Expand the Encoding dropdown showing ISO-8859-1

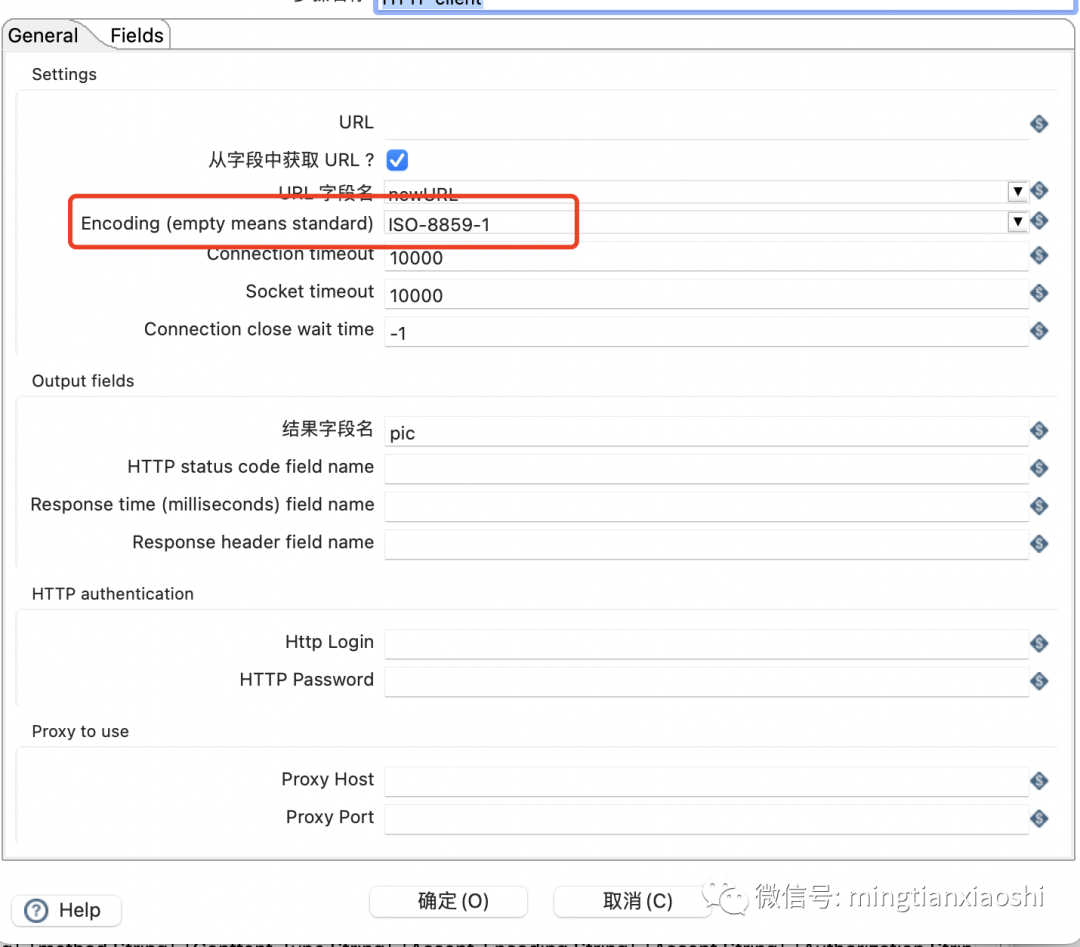tap(1018, 222)
